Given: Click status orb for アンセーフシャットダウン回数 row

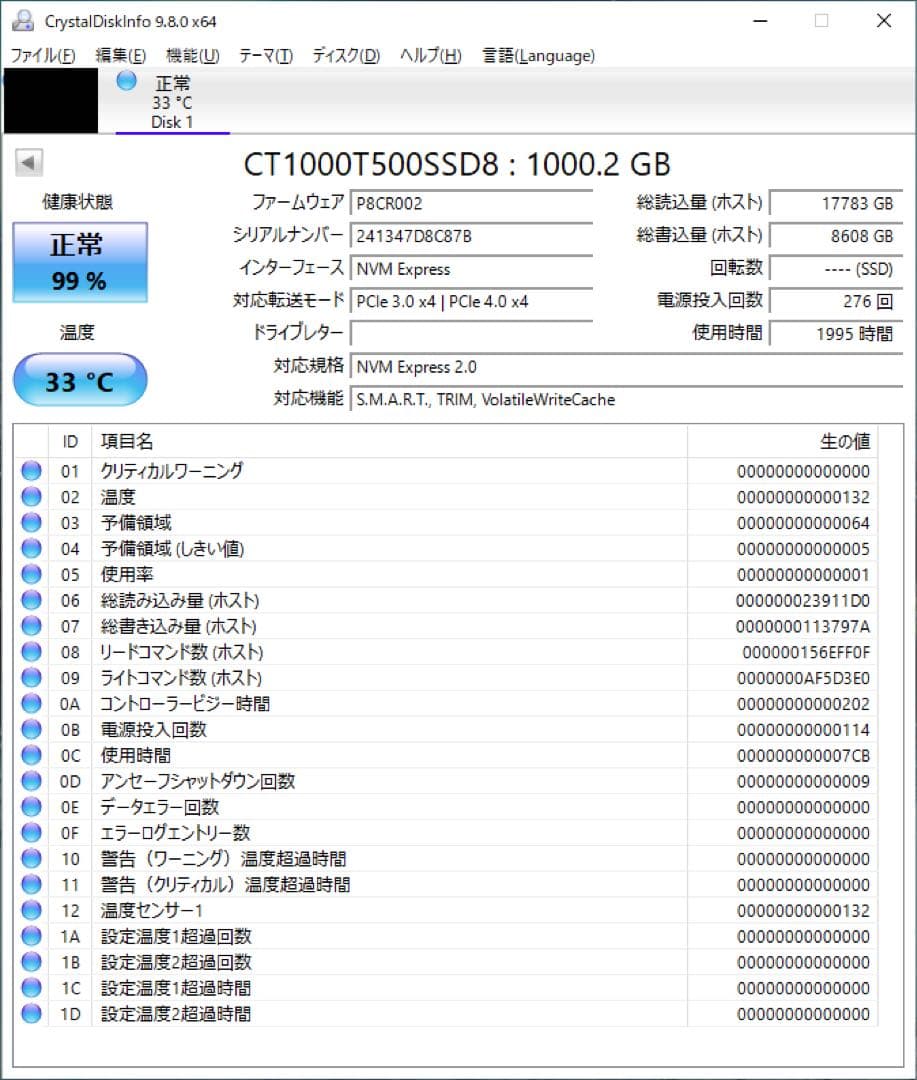Looking at the screenshot, I should coord(31,780).
